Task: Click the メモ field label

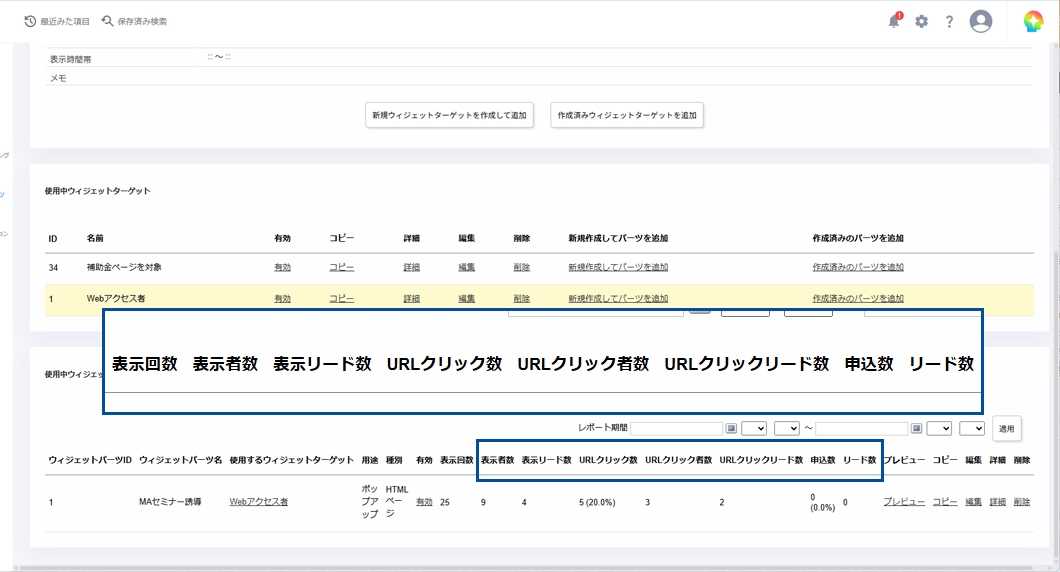Action: (x=58, y=78)
